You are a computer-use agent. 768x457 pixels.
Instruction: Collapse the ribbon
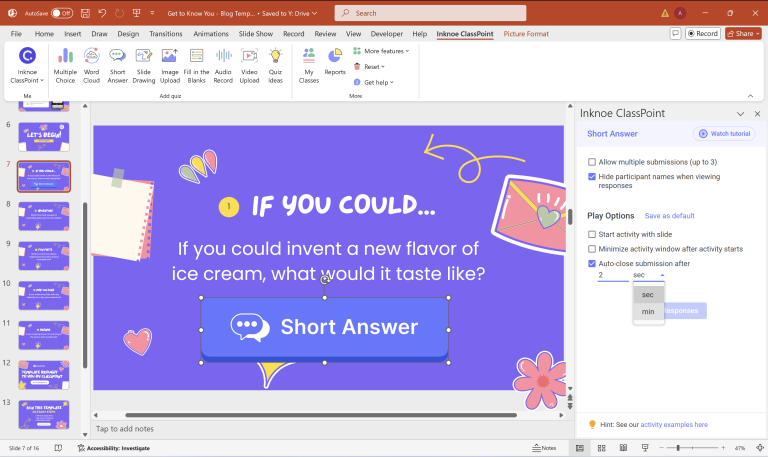tap(750, 96)
